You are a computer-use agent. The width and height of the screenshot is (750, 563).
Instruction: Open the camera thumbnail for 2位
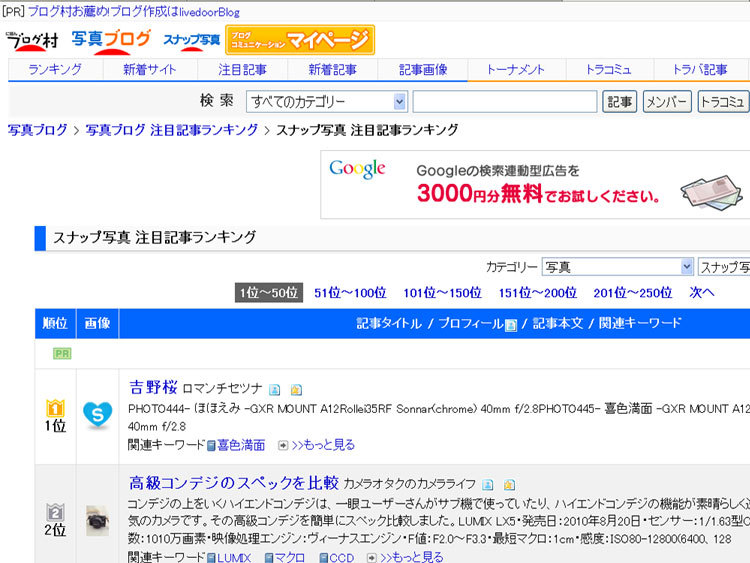(x=98, y=520)
